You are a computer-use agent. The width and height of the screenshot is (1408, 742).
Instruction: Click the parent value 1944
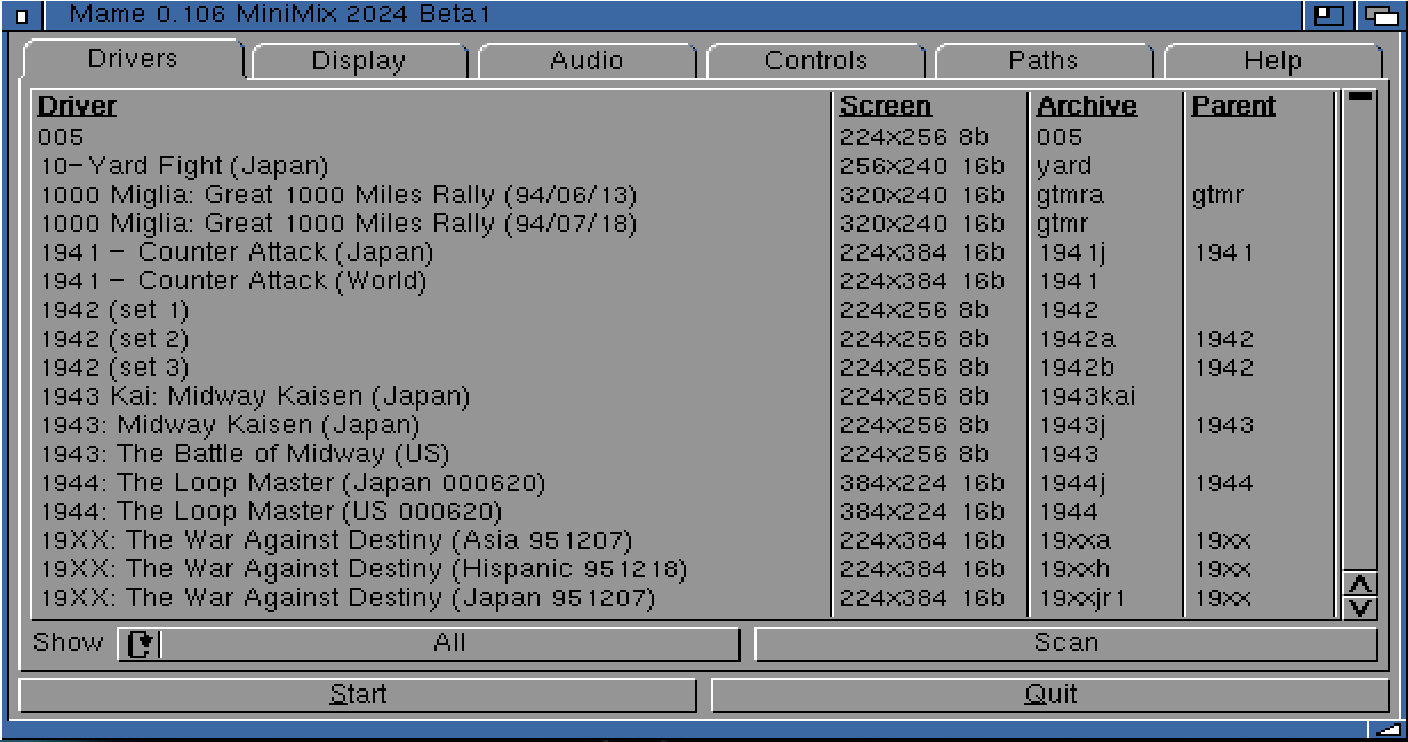(1225, 484)
